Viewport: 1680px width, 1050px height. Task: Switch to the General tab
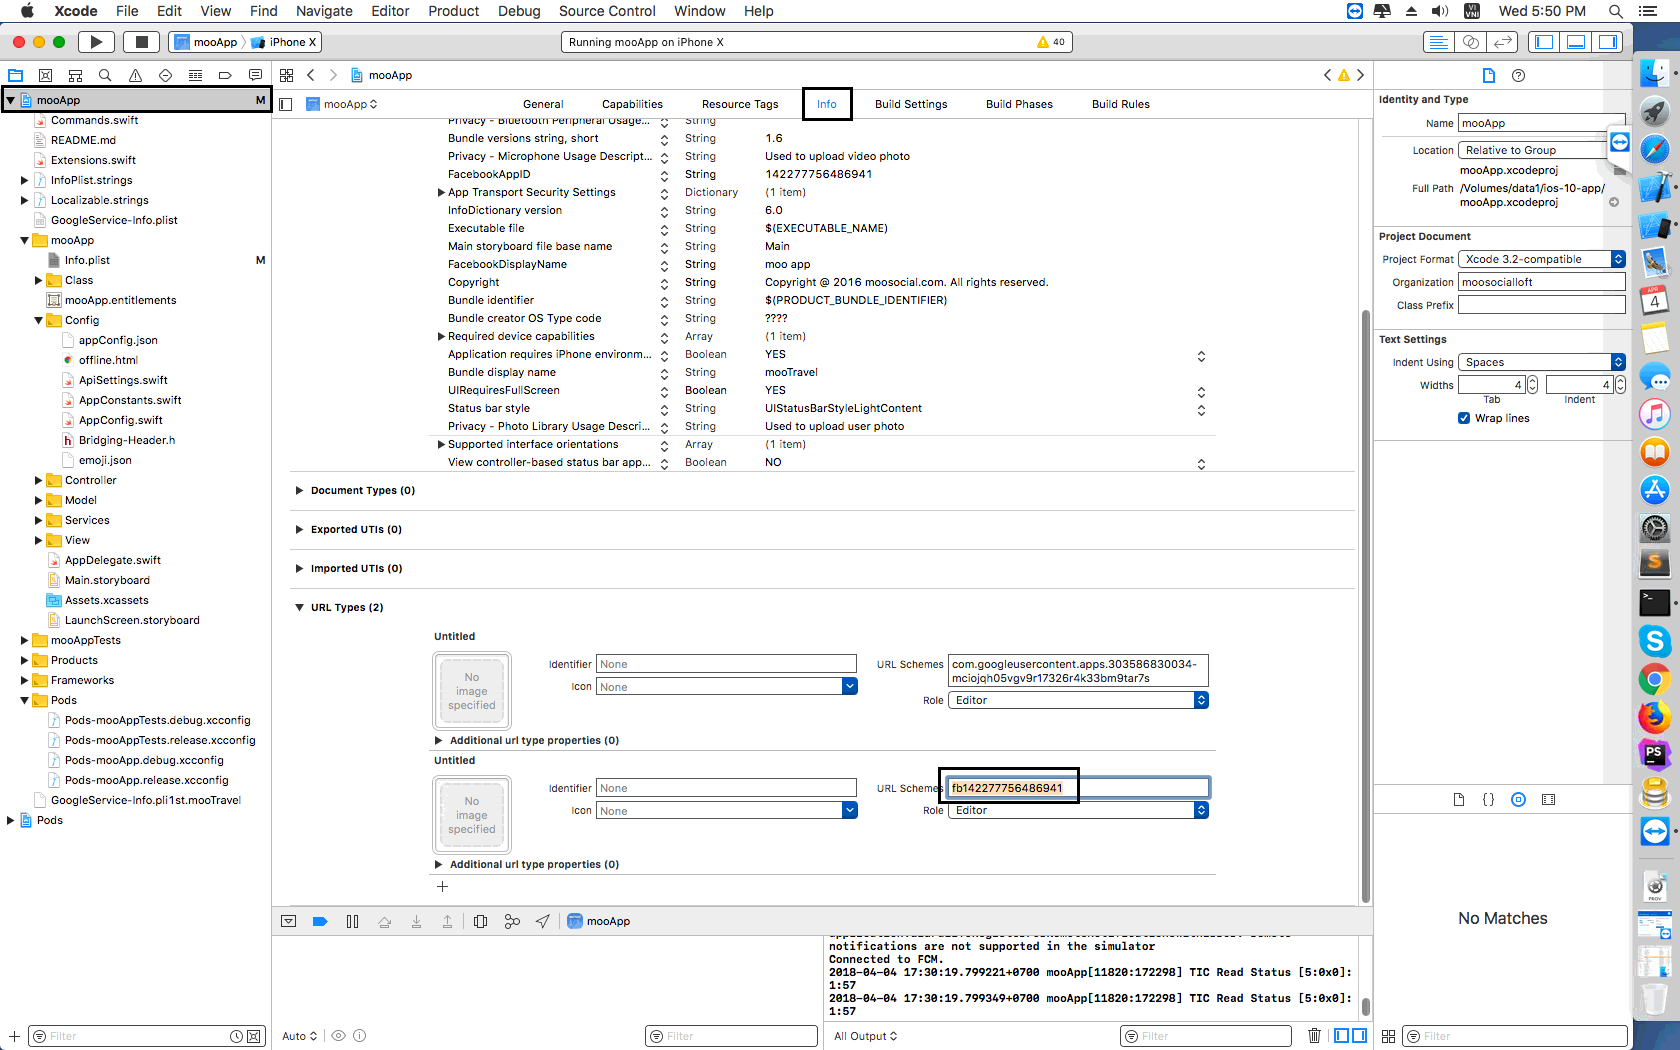pyautogui.click(x=543, y=104)
